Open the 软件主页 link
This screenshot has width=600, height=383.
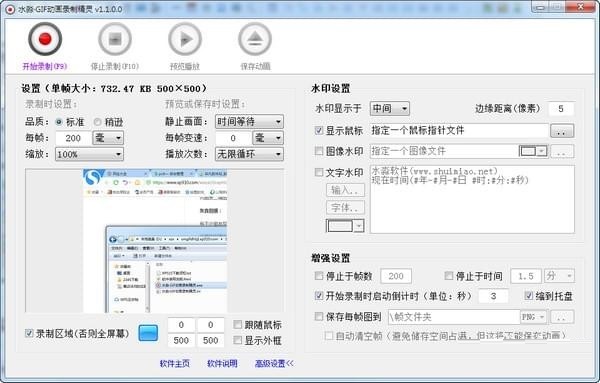(174, 363)
